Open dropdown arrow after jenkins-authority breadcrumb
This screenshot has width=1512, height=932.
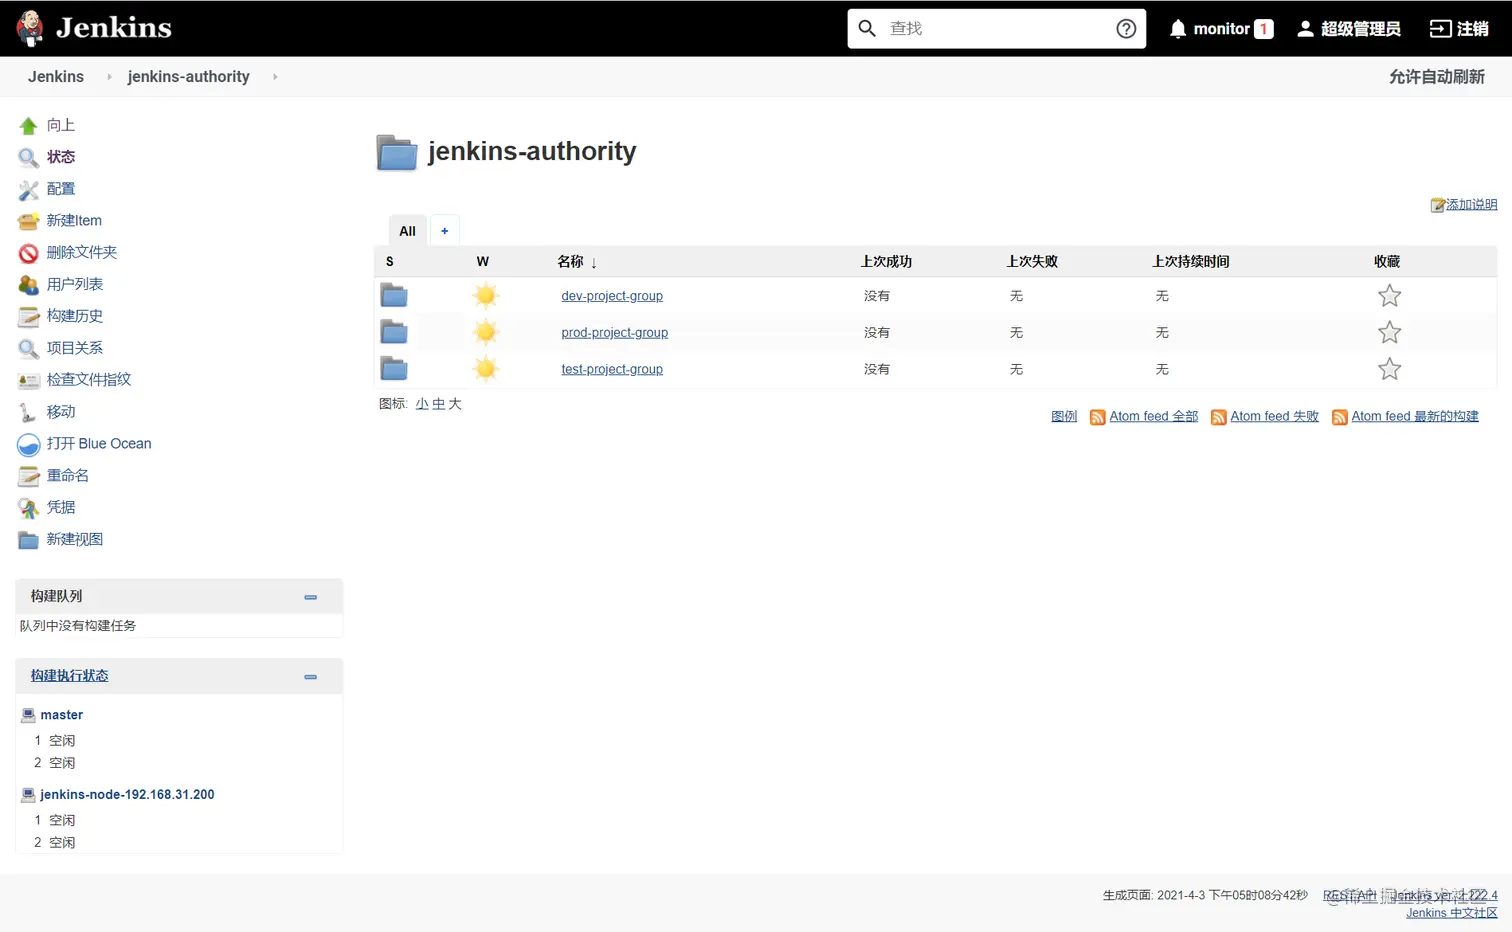pyautogui.click(x=275, y=77)
